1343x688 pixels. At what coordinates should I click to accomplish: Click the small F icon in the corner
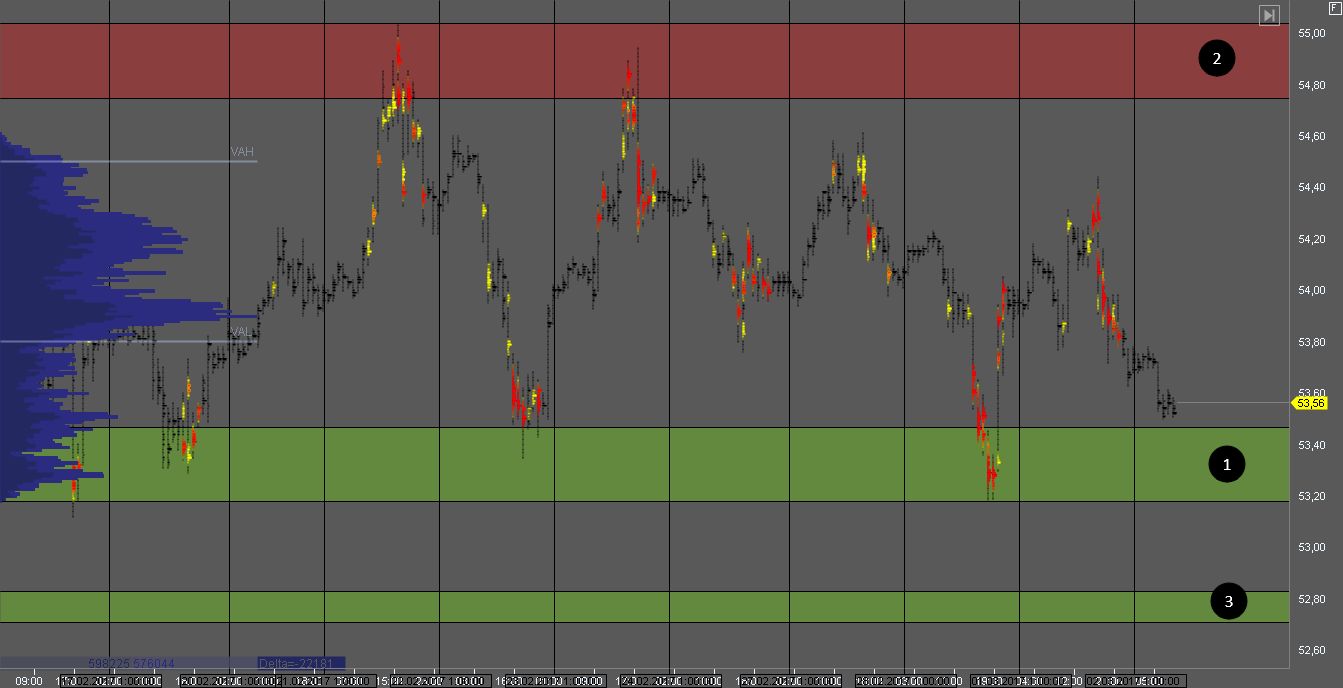click(1335, 6)
